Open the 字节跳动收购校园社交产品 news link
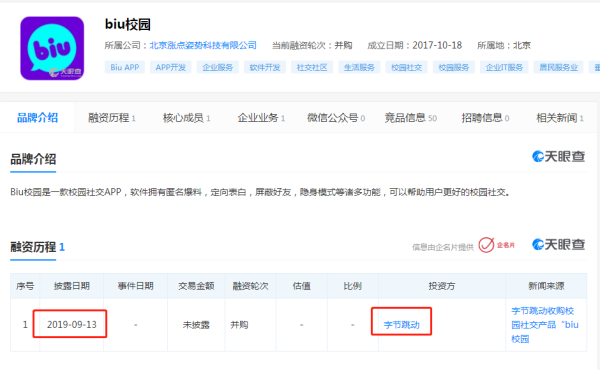This screenshot has height=370, width=600. pos(545,325)
